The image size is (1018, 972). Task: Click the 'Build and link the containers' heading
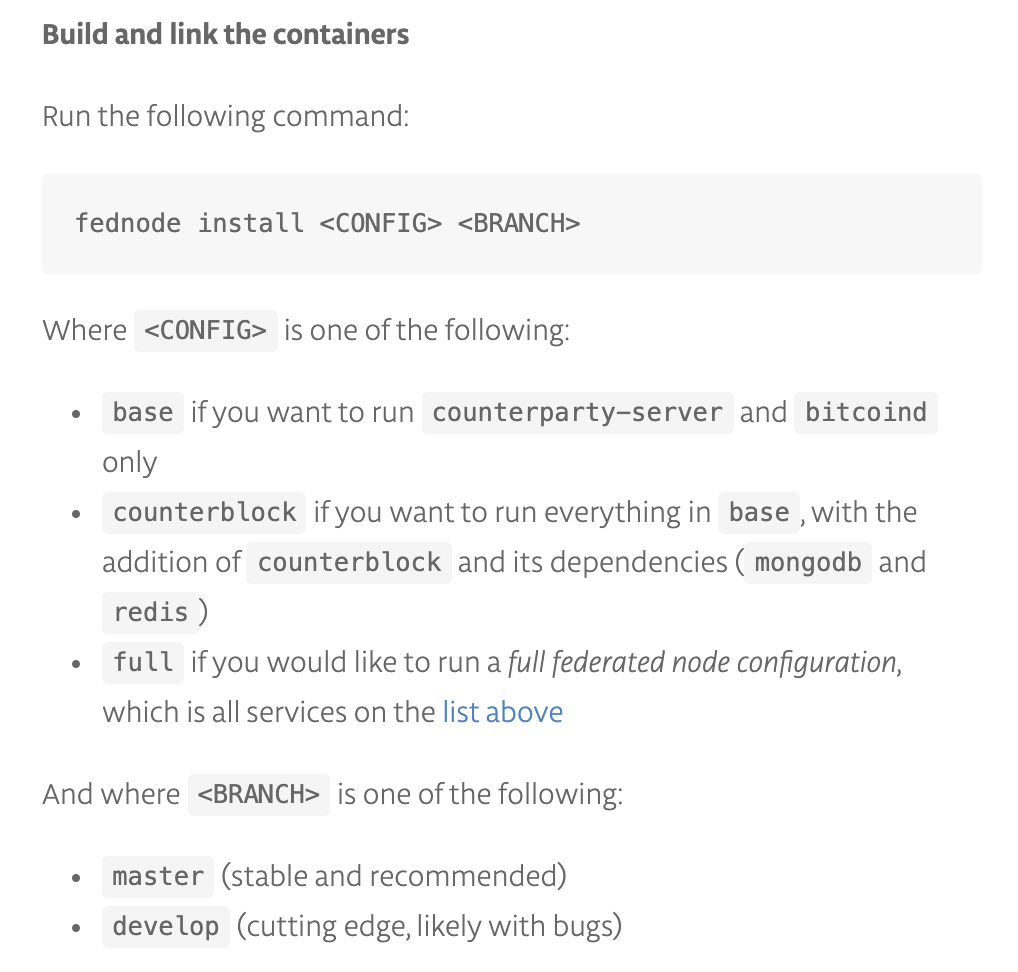225,34
